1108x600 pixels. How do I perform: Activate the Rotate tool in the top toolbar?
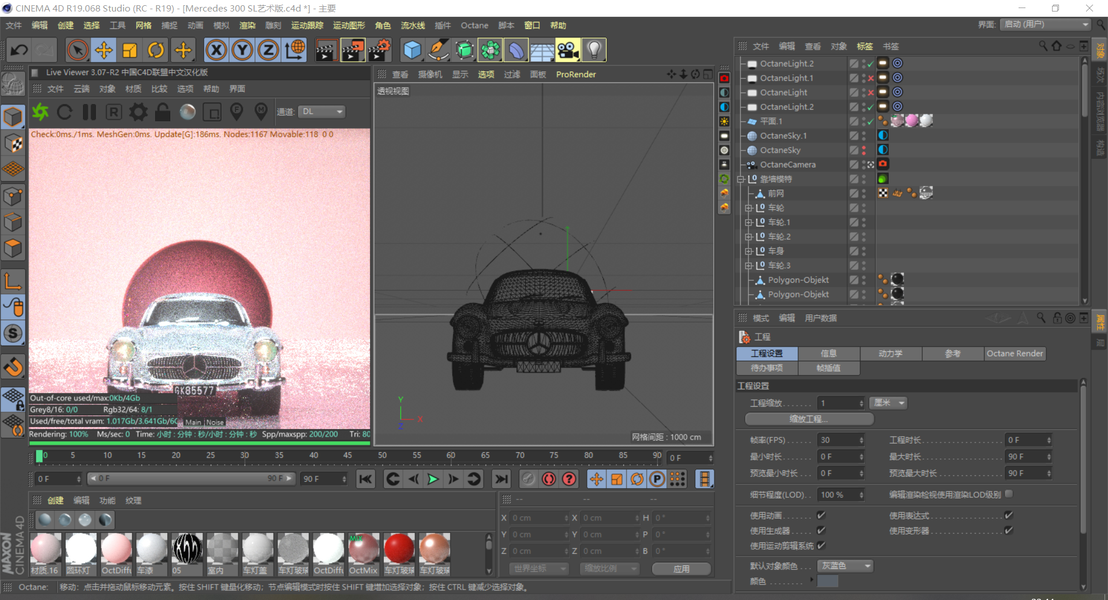tap(155, 50)
